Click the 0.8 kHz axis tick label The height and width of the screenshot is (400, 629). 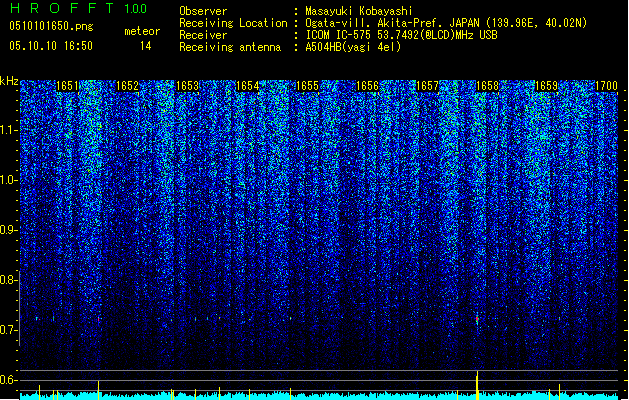point(9,280)
